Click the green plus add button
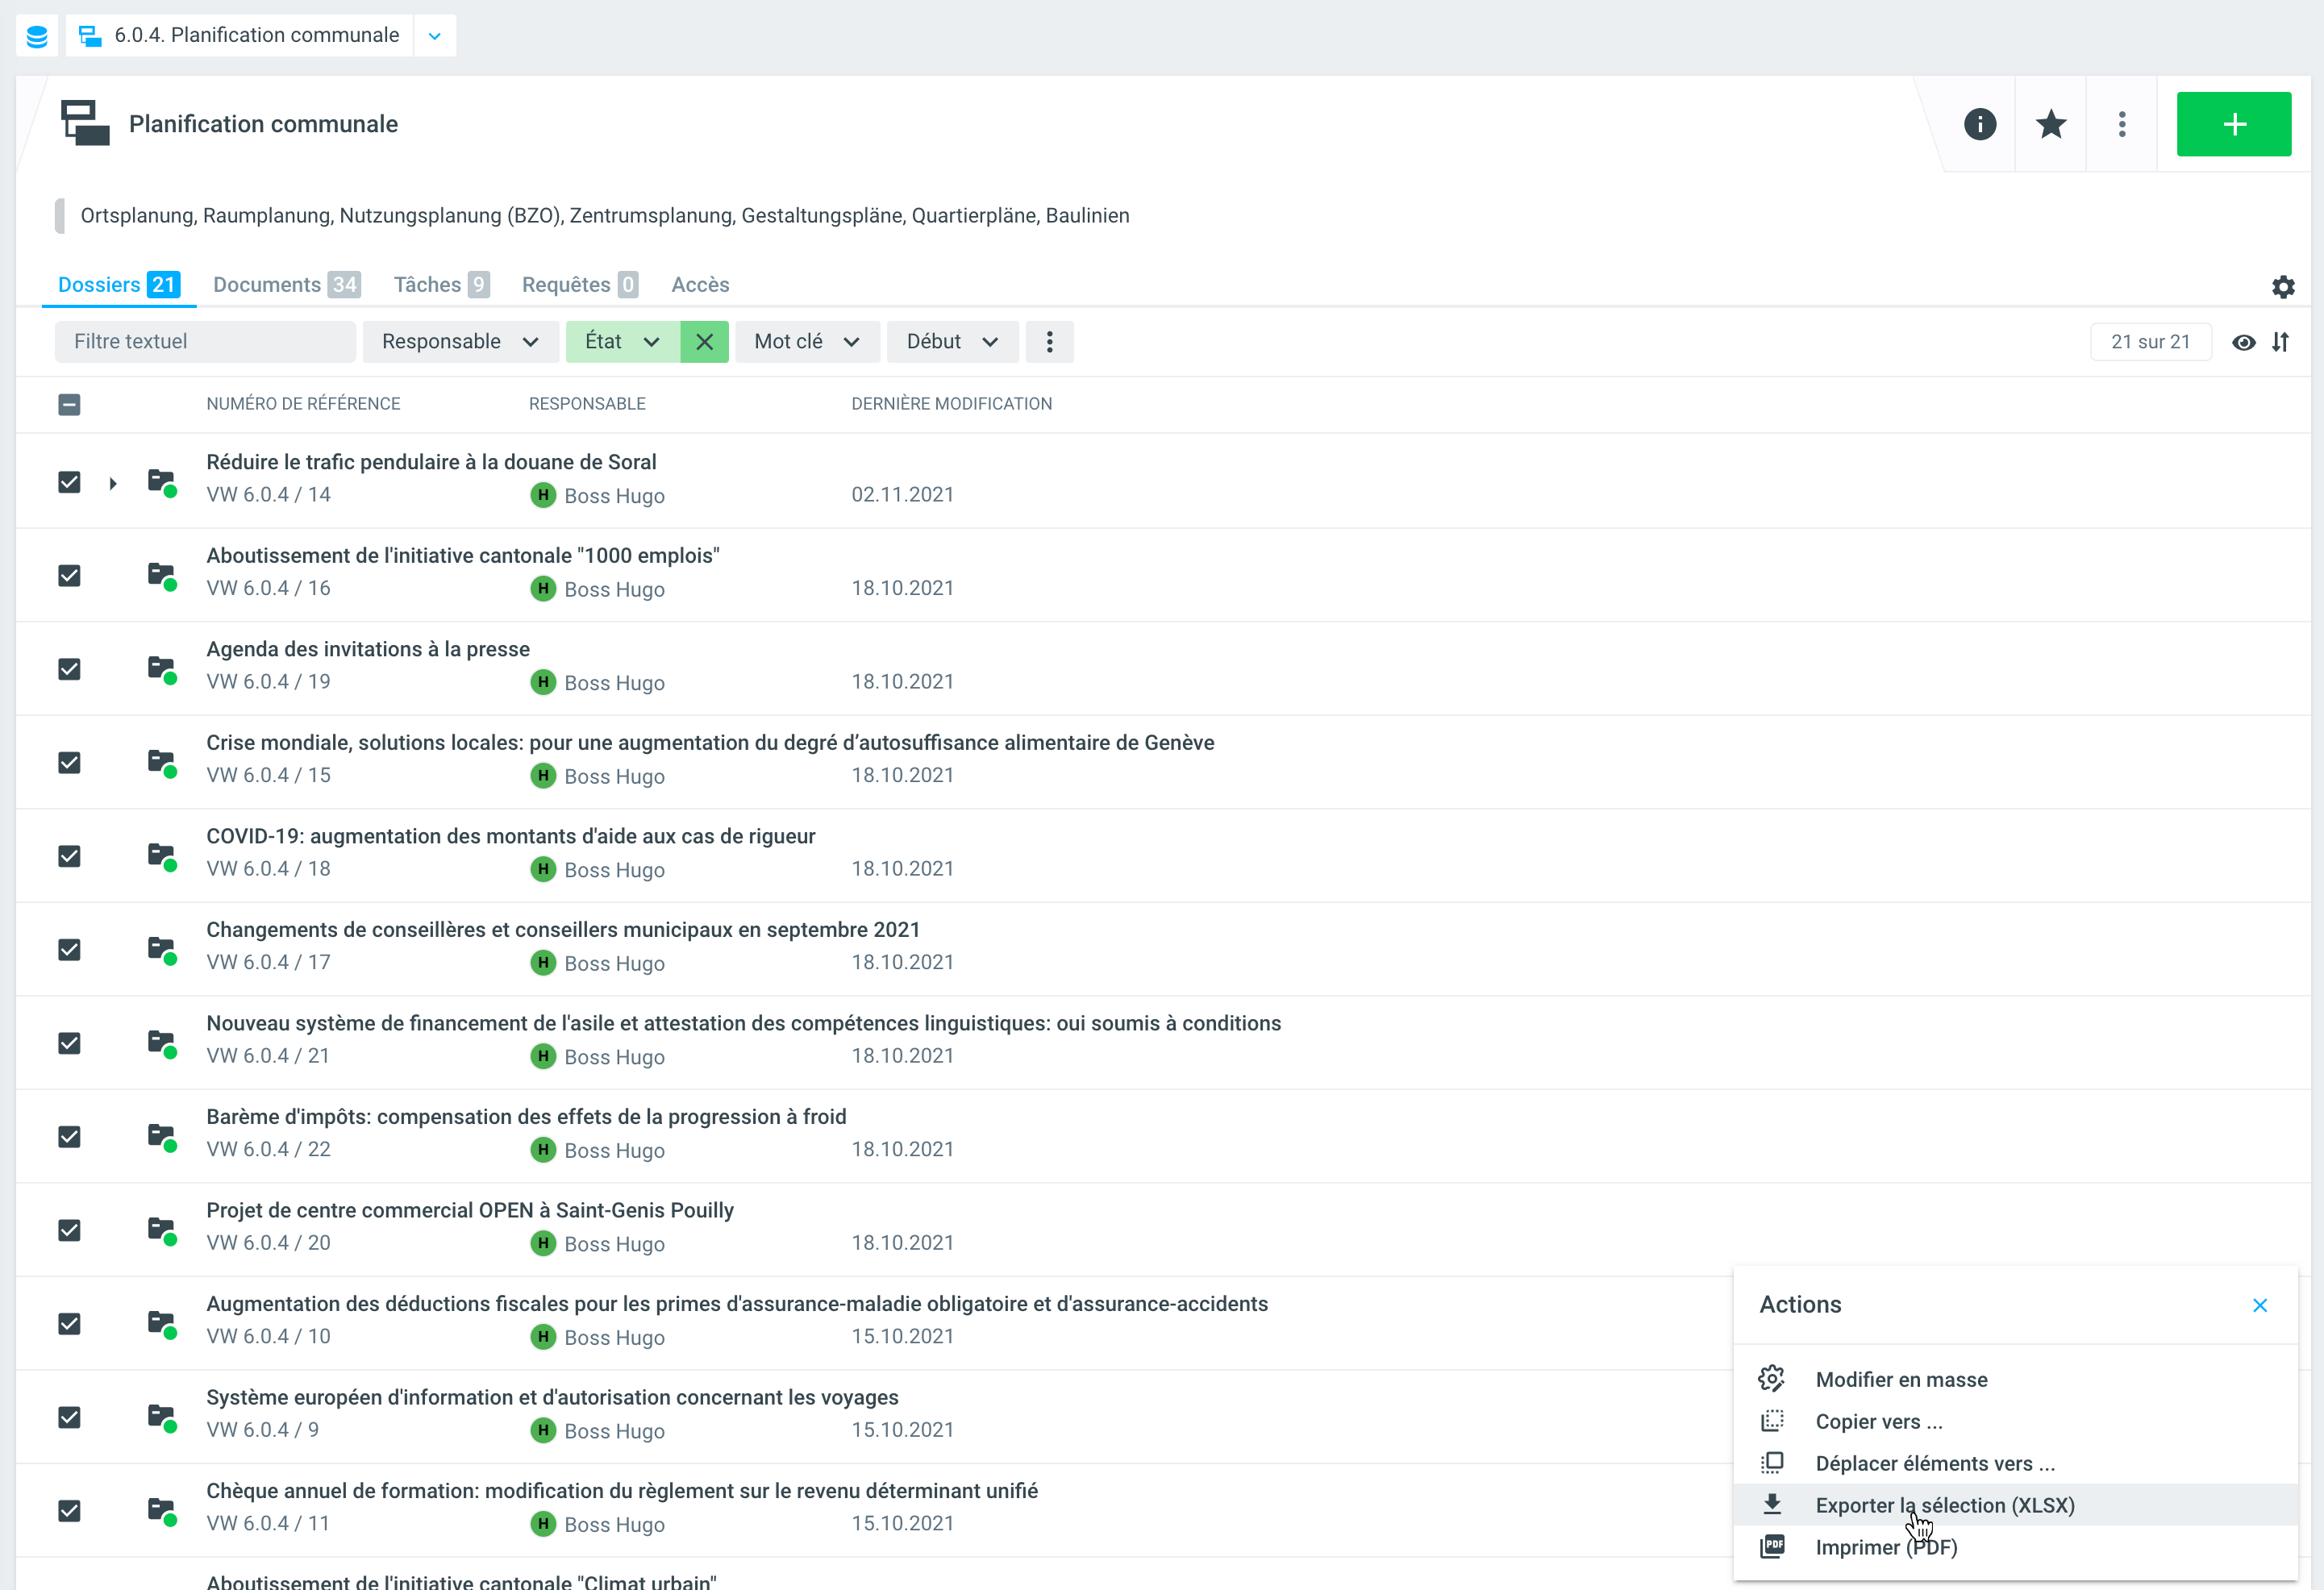The height and width of the screenshot is (1590, 2324). click(2233, 124)
